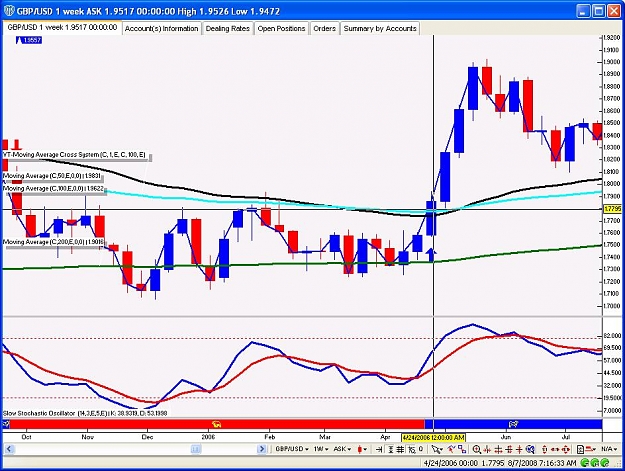Screen dimensions: 625x471
Task: Open the Orders tab
Action: point(324,29)
